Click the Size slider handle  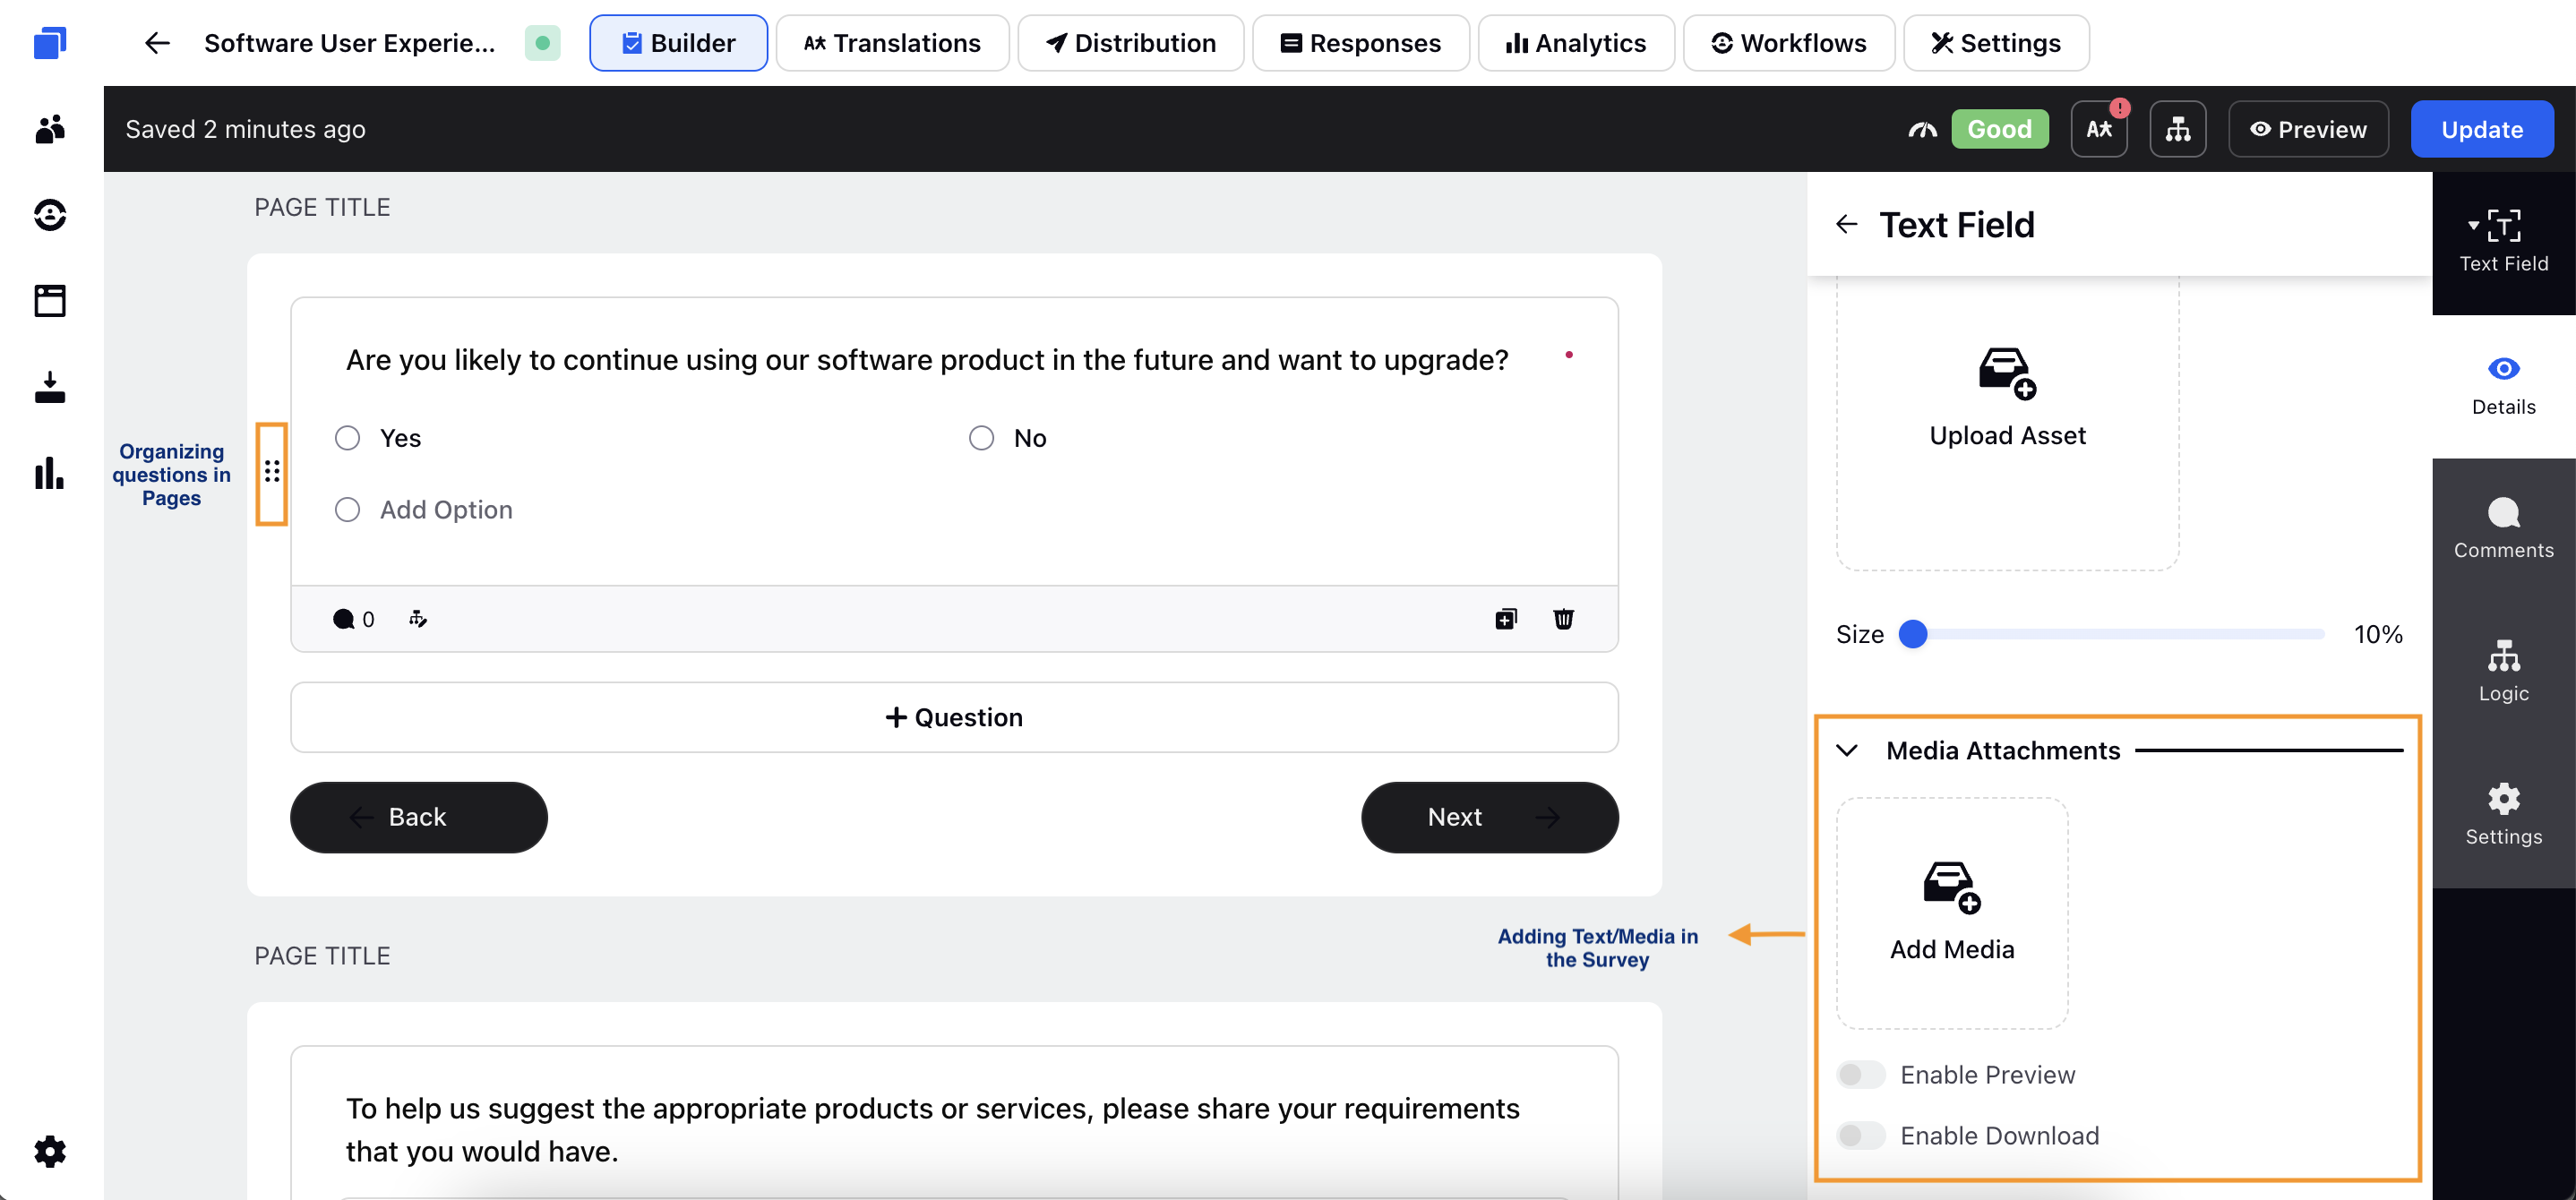[x=1913, y=634]
